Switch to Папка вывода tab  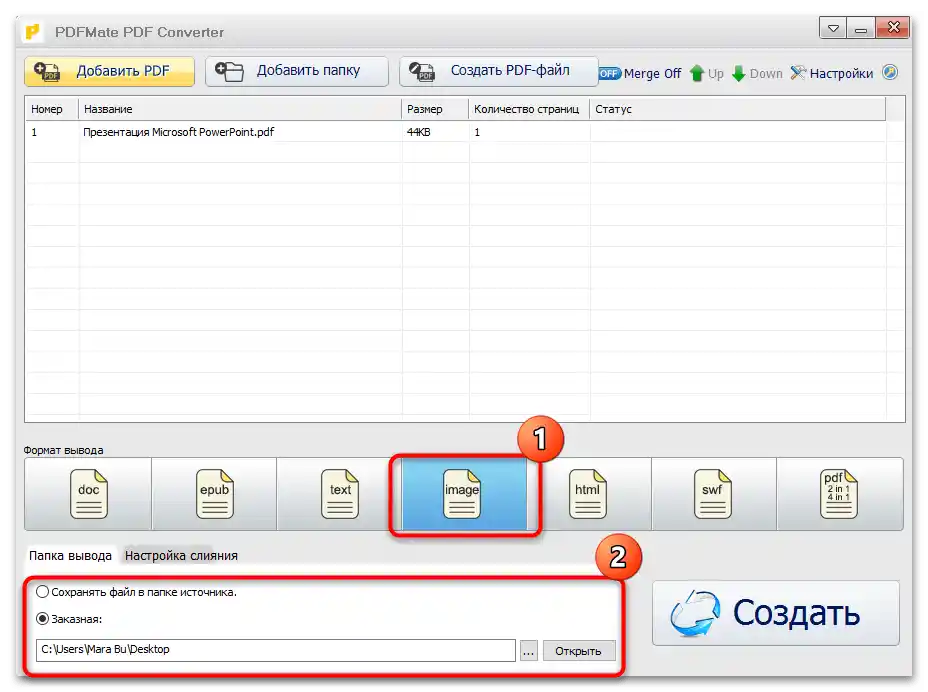[x=70, y=555]
